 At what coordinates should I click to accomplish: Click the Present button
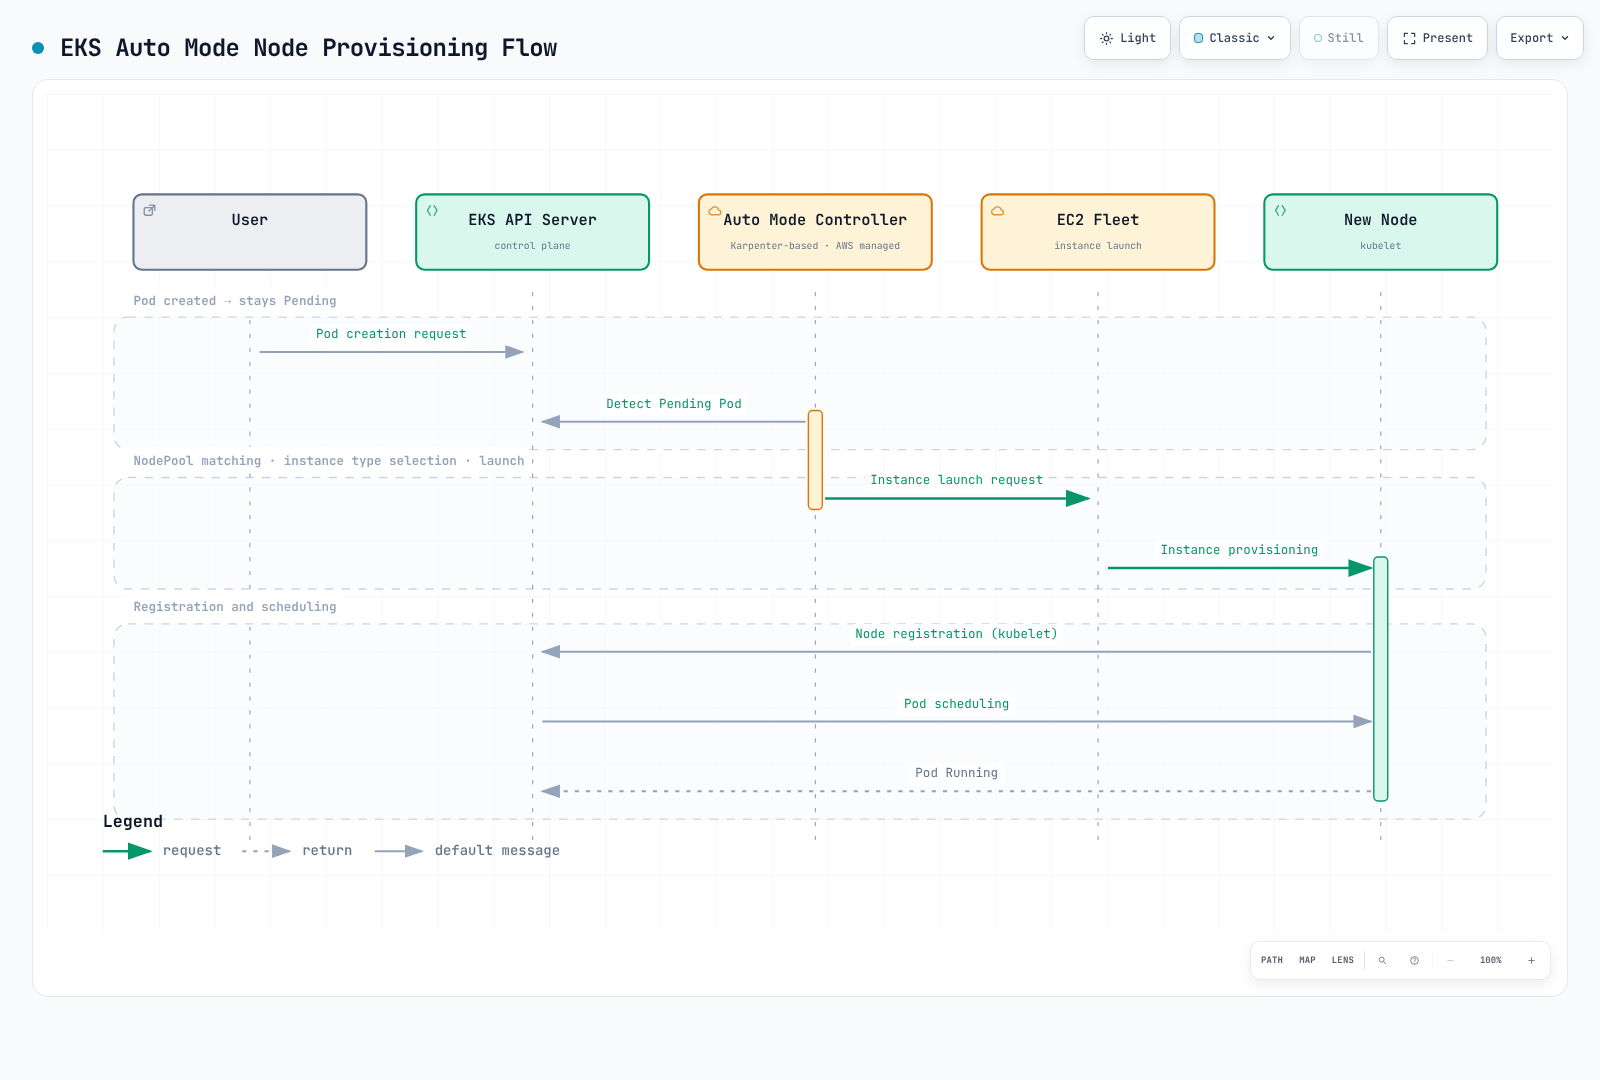coord(1437,38)
